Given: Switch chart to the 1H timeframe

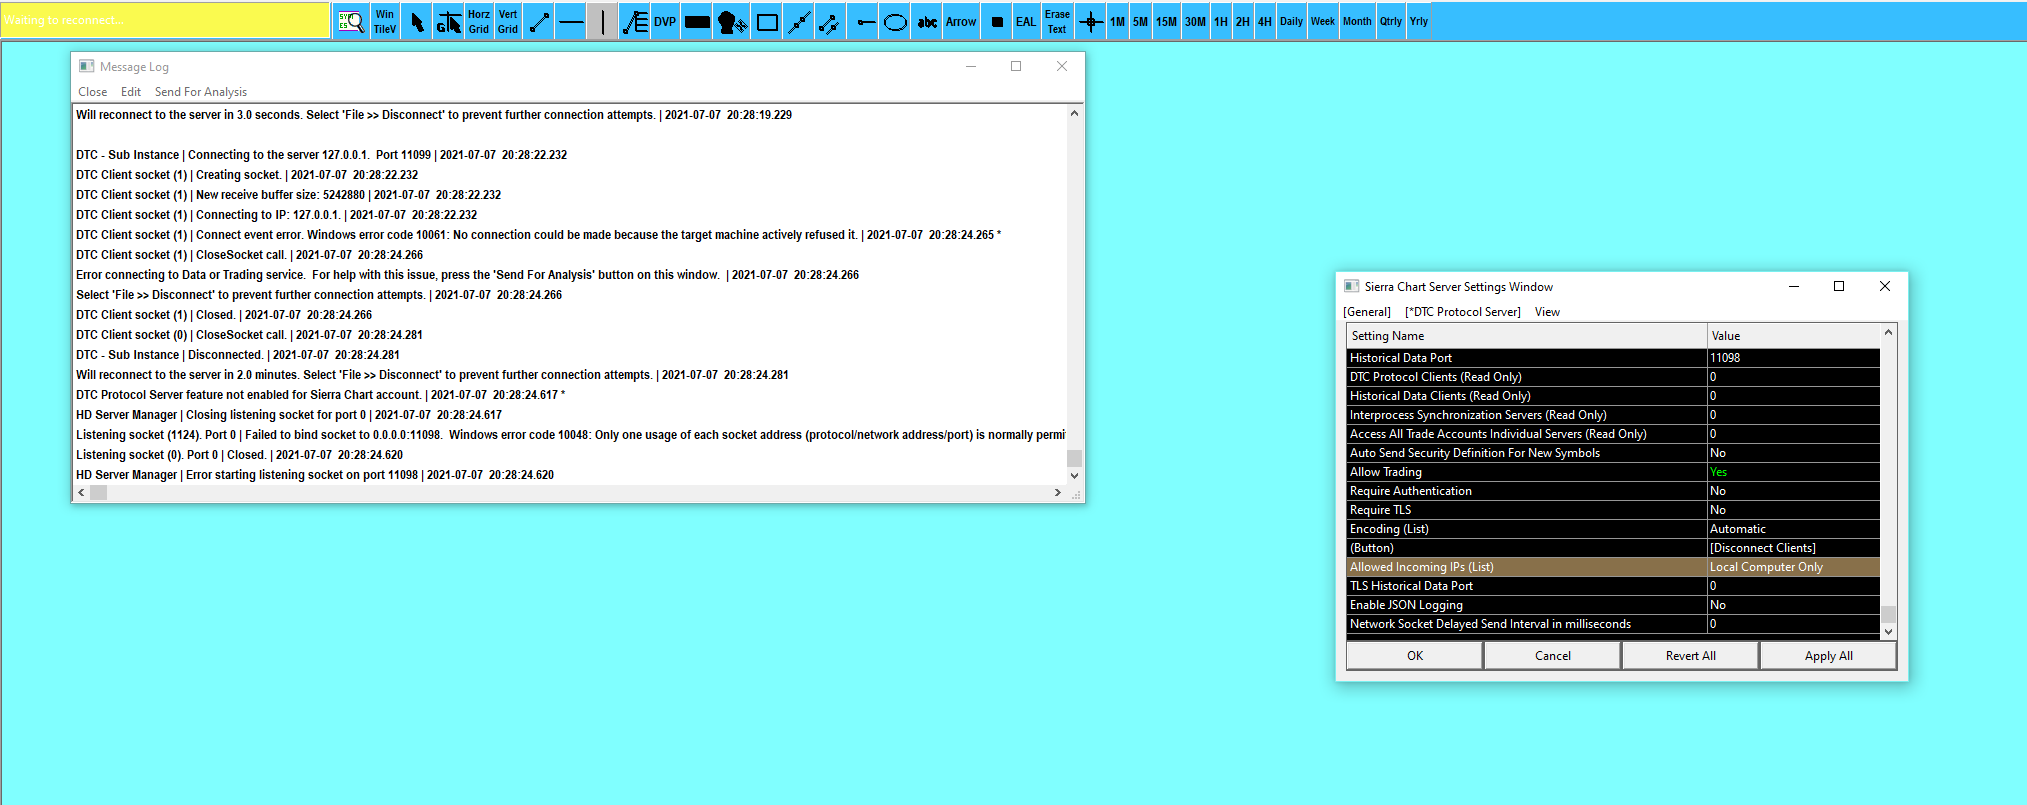Looking at the screenshot, I should [x=1221, y=21].
